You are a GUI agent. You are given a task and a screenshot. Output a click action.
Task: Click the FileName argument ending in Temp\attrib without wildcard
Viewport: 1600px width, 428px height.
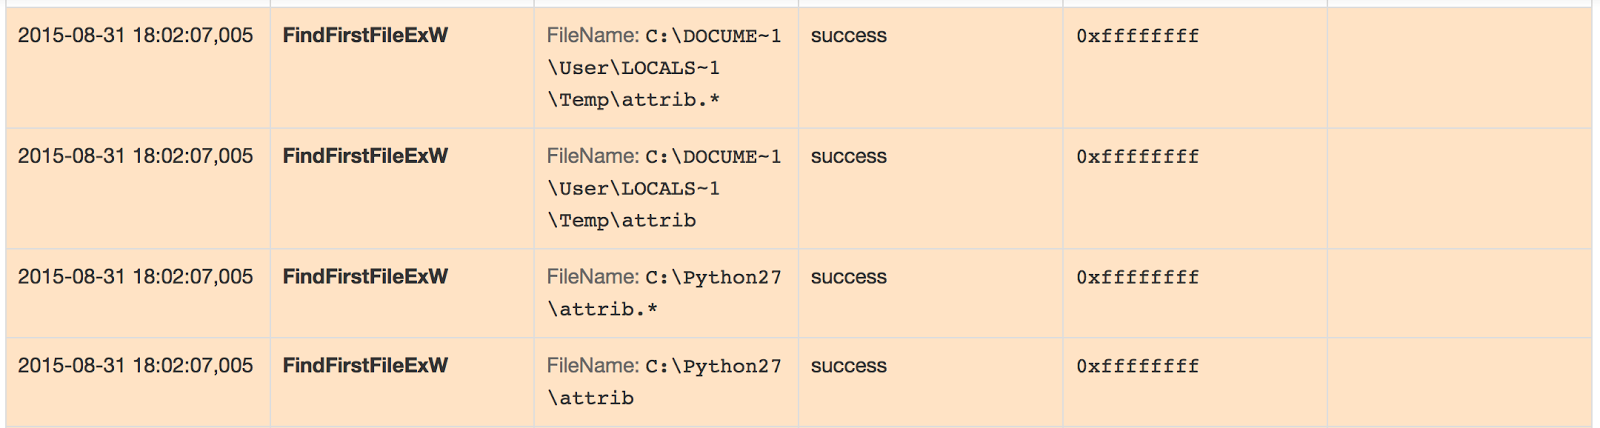tap(664, 189)
